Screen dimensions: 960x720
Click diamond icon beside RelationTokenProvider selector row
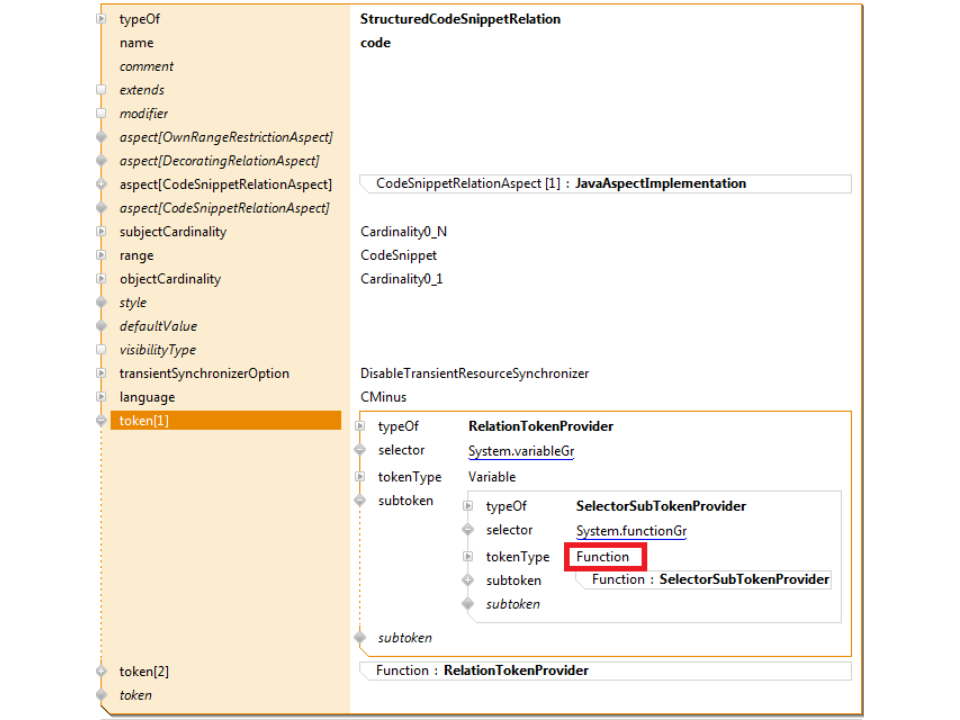pos(360,451)
